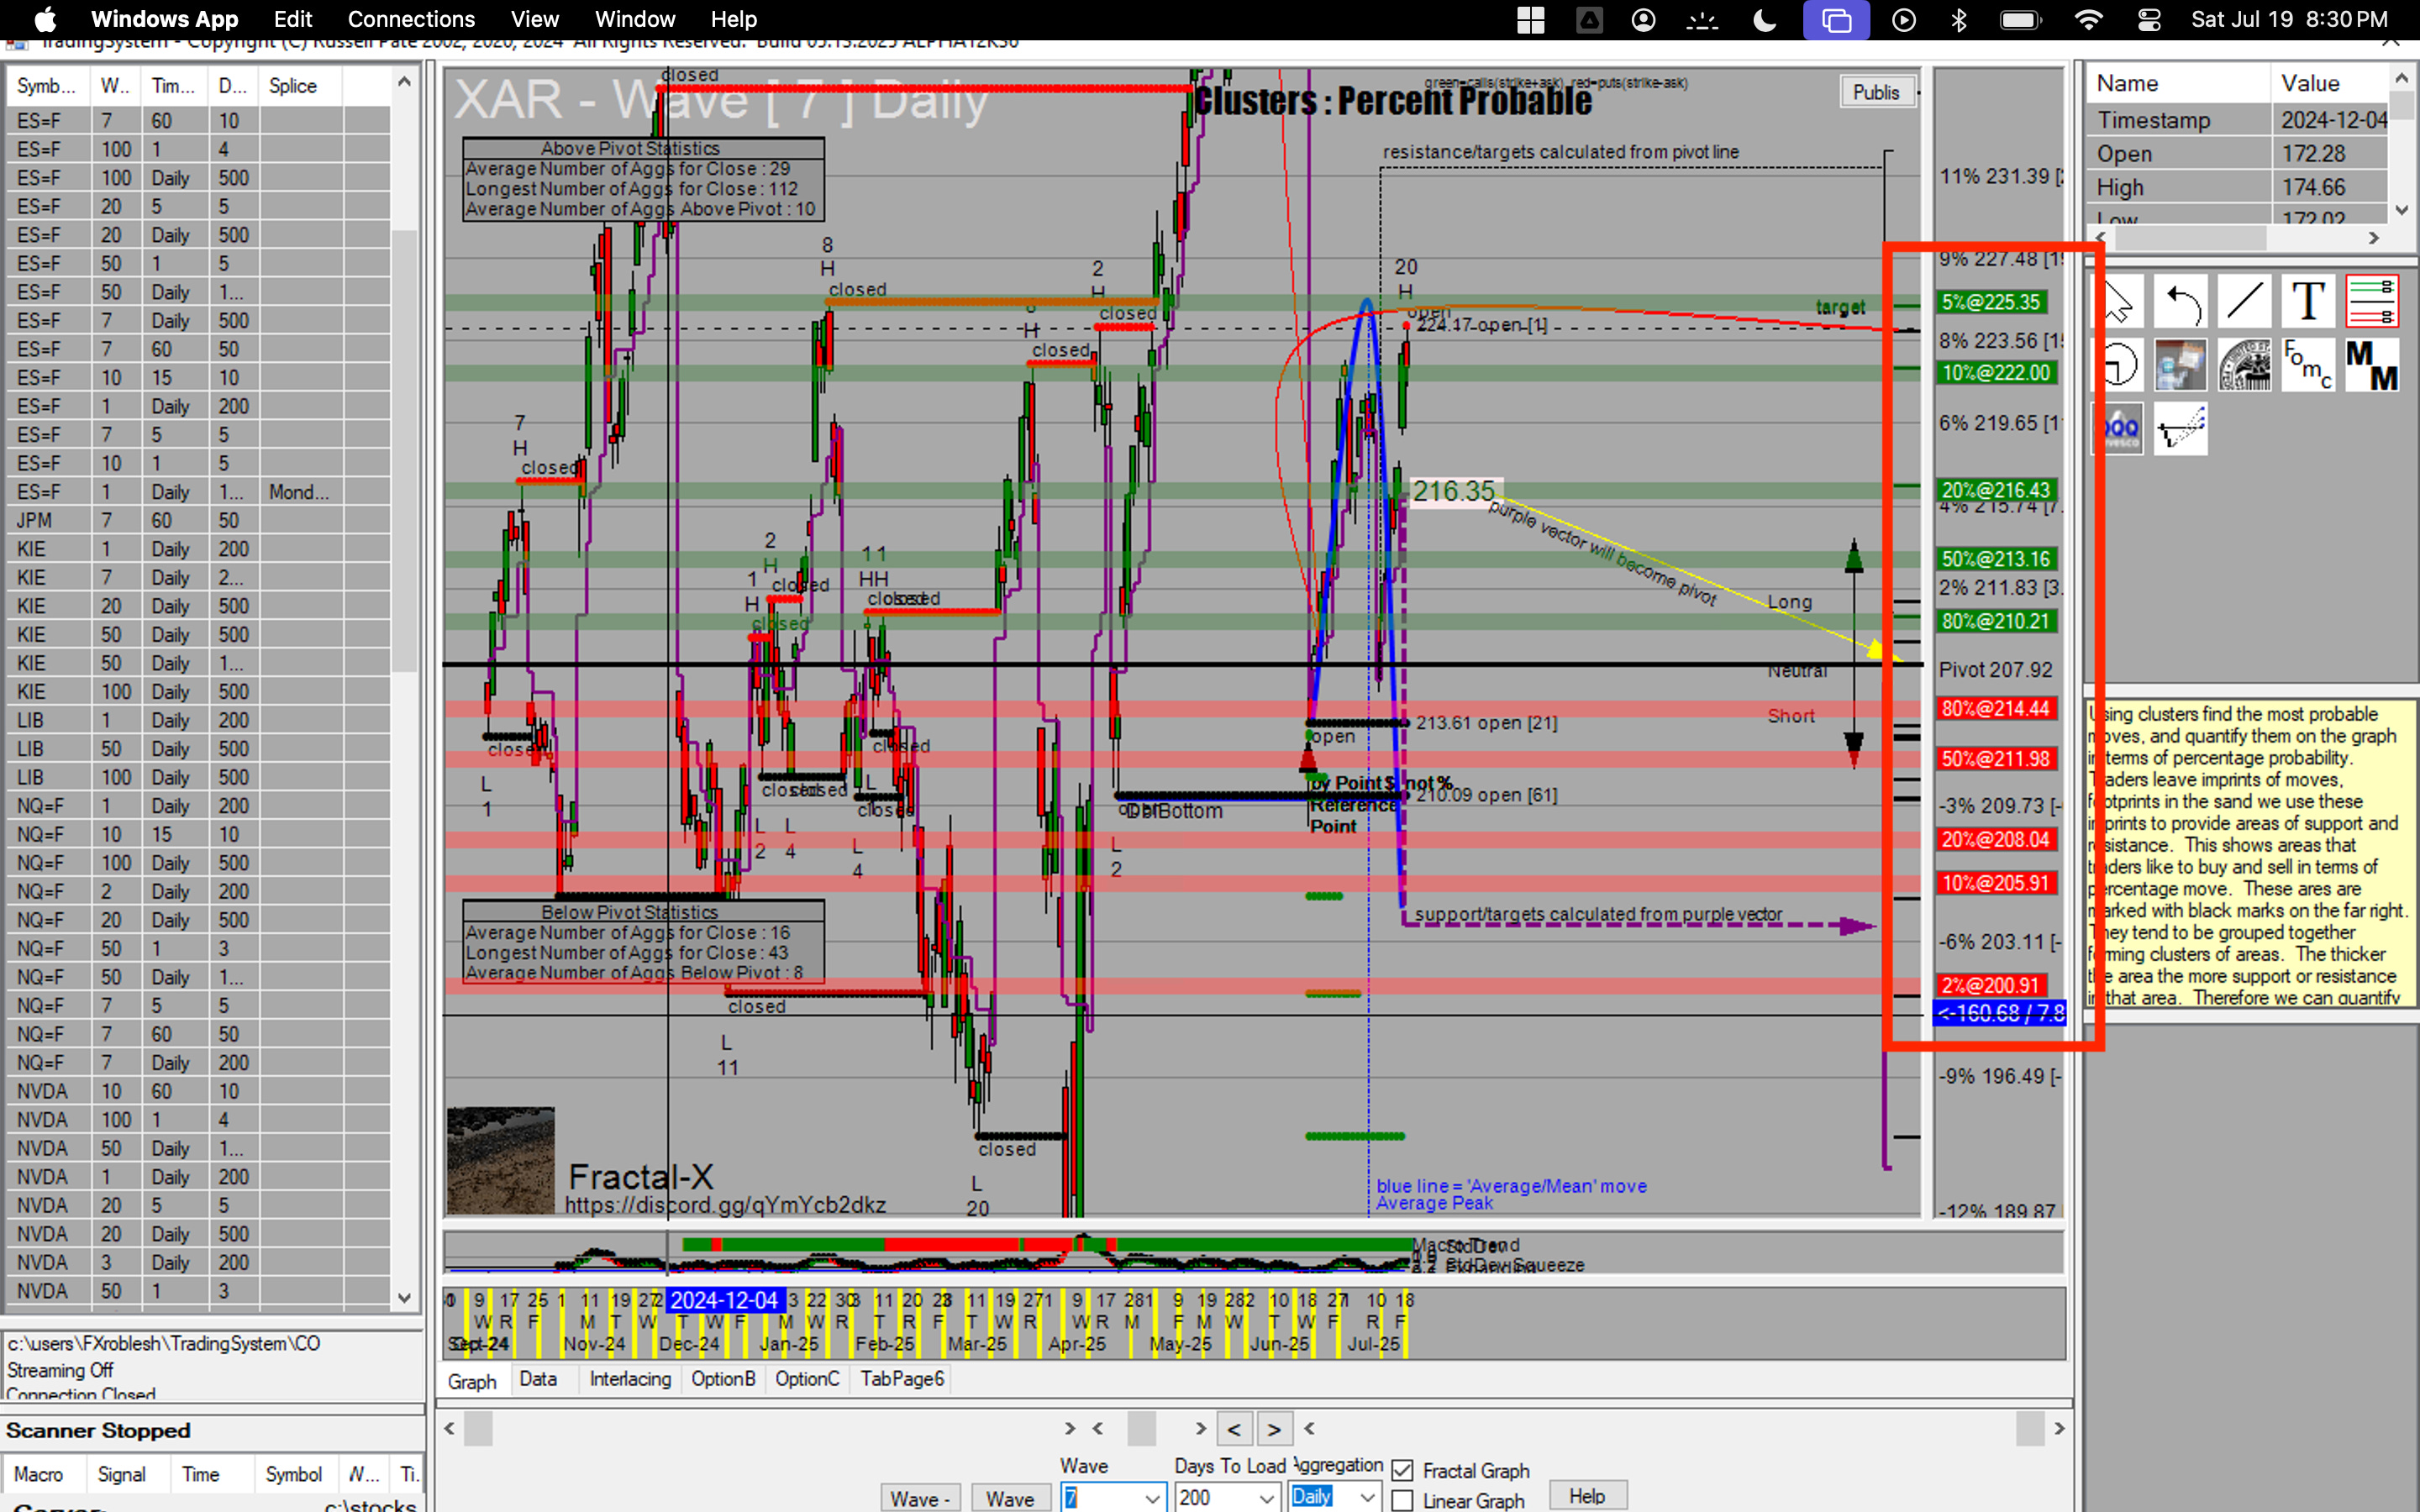This screenshot has height=1512, width=2420.
Task: Open the Days To Load dropdown
Action: [1266, 1497]
